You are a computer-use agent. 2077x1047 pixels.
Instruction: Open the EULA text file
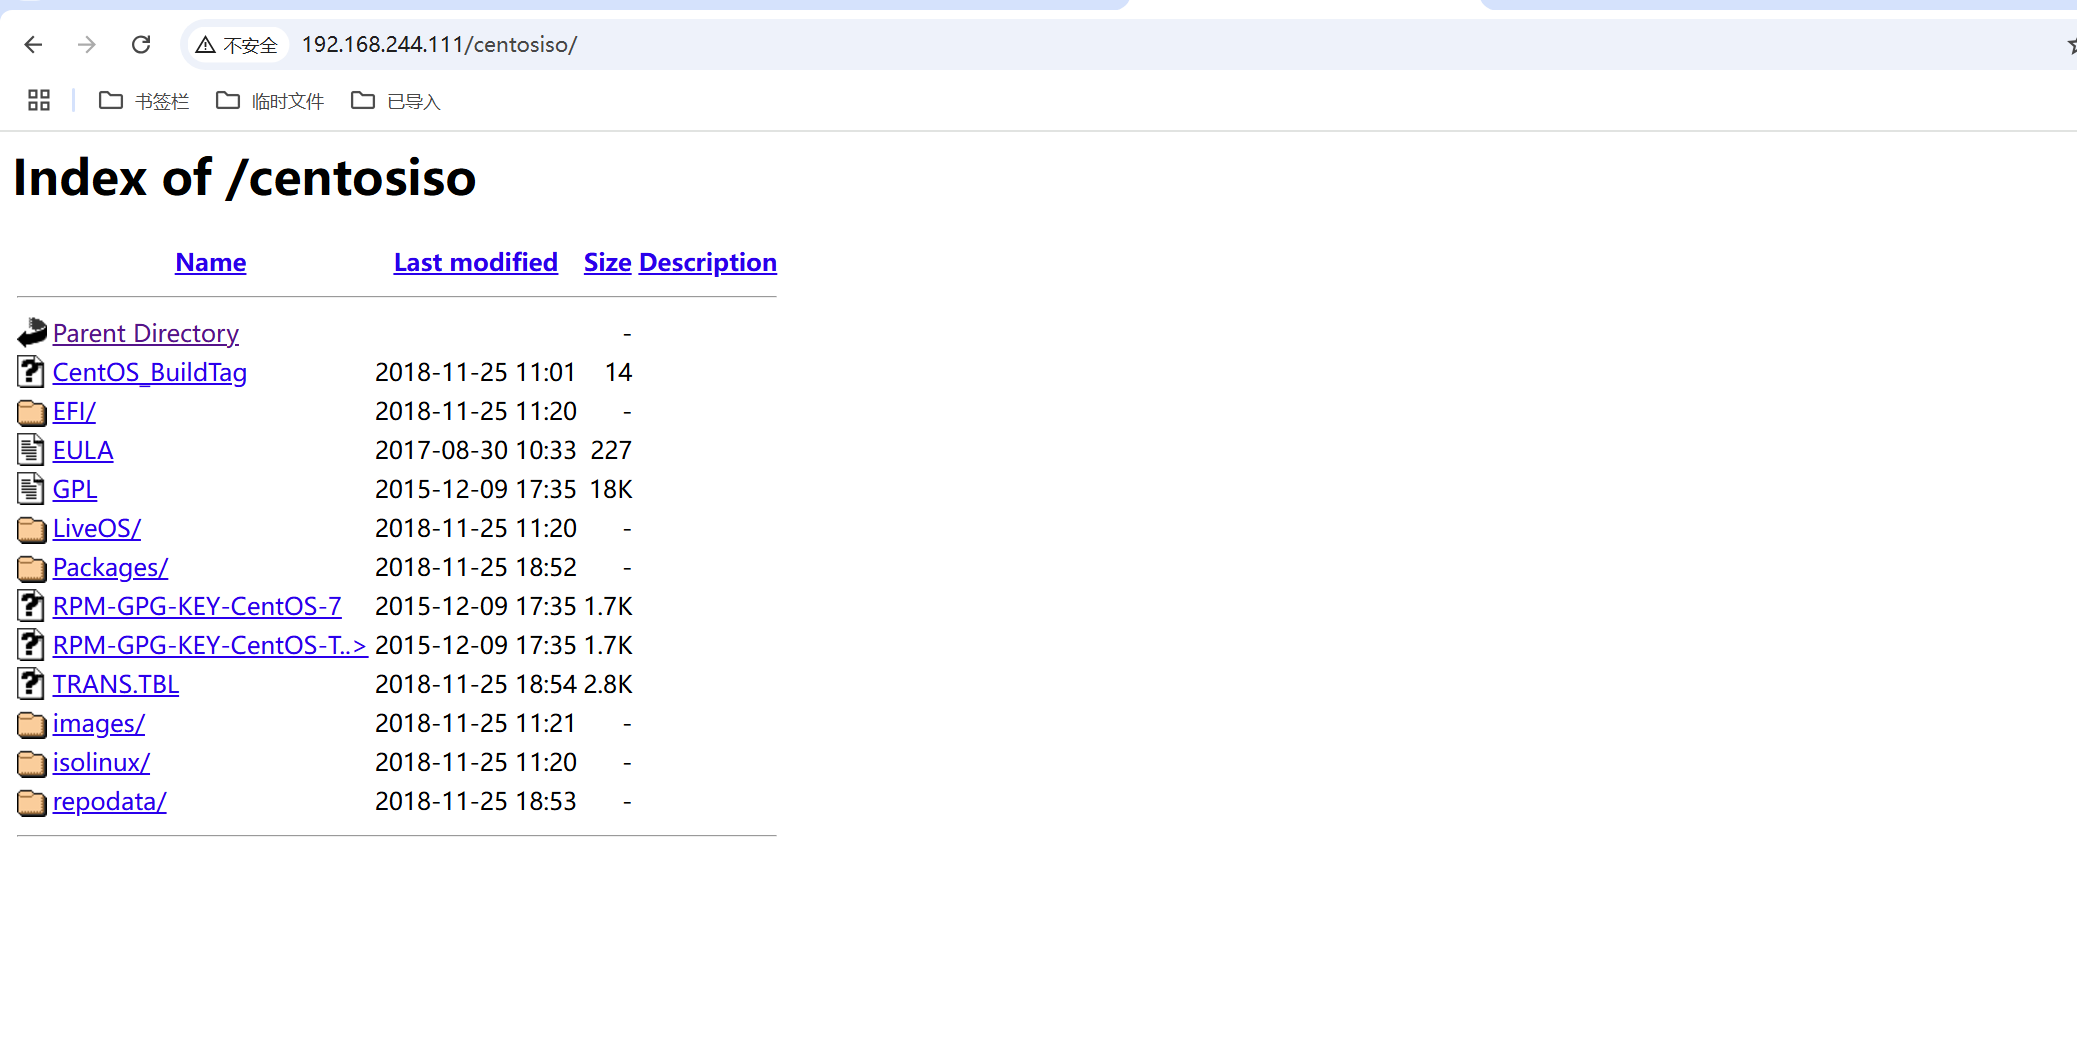pyautogui.click(x=83, y=450)
